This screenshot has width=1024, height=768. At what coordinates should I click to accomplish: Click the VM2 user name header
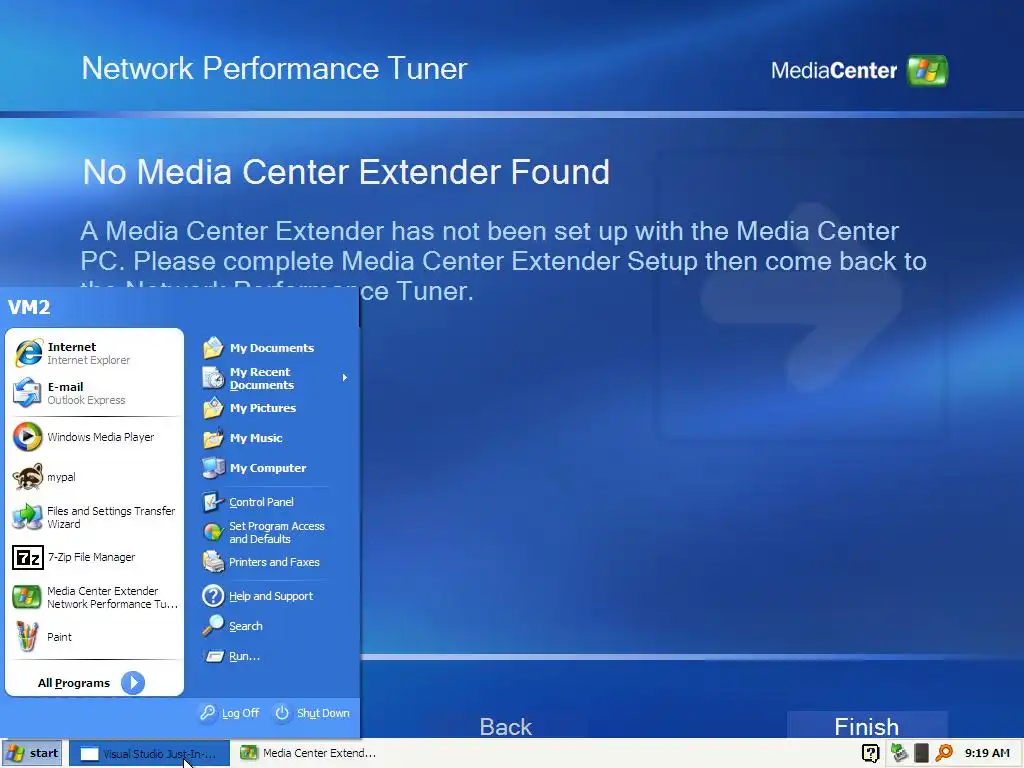tap(29, 307)
